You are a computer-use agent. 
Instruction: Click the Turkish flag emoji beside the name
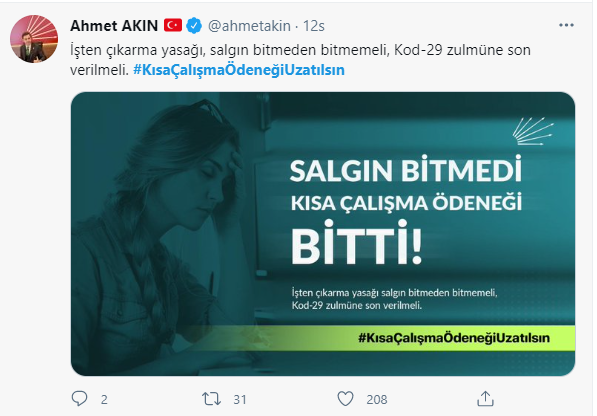coord(173,26)
